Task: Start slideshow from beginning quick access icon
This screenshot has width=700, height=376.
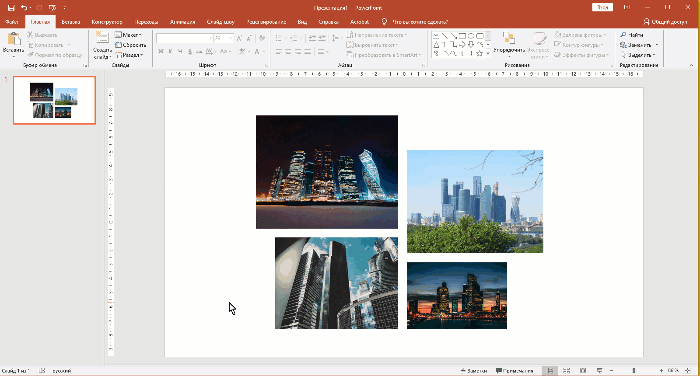Action: click(52, 8)
